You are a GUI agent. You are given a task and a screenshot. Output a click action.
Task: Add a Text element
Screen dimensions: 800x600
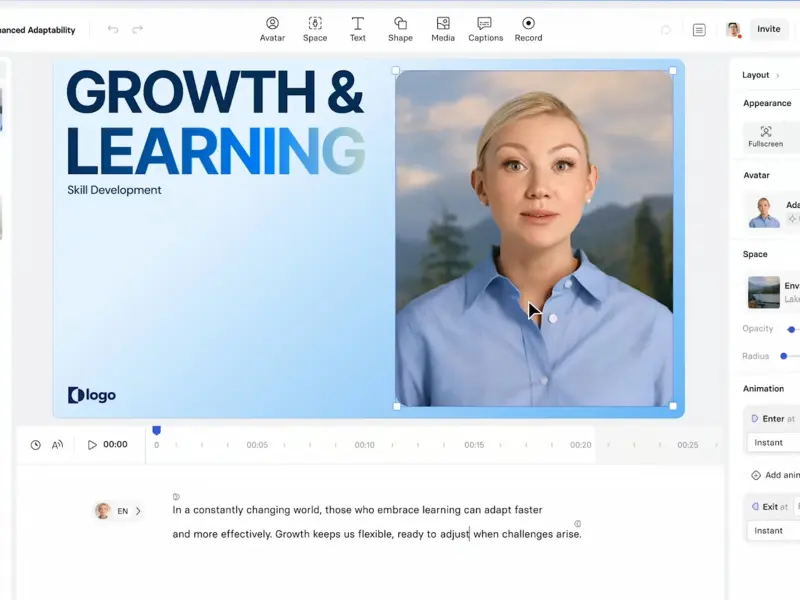(358, 30)
